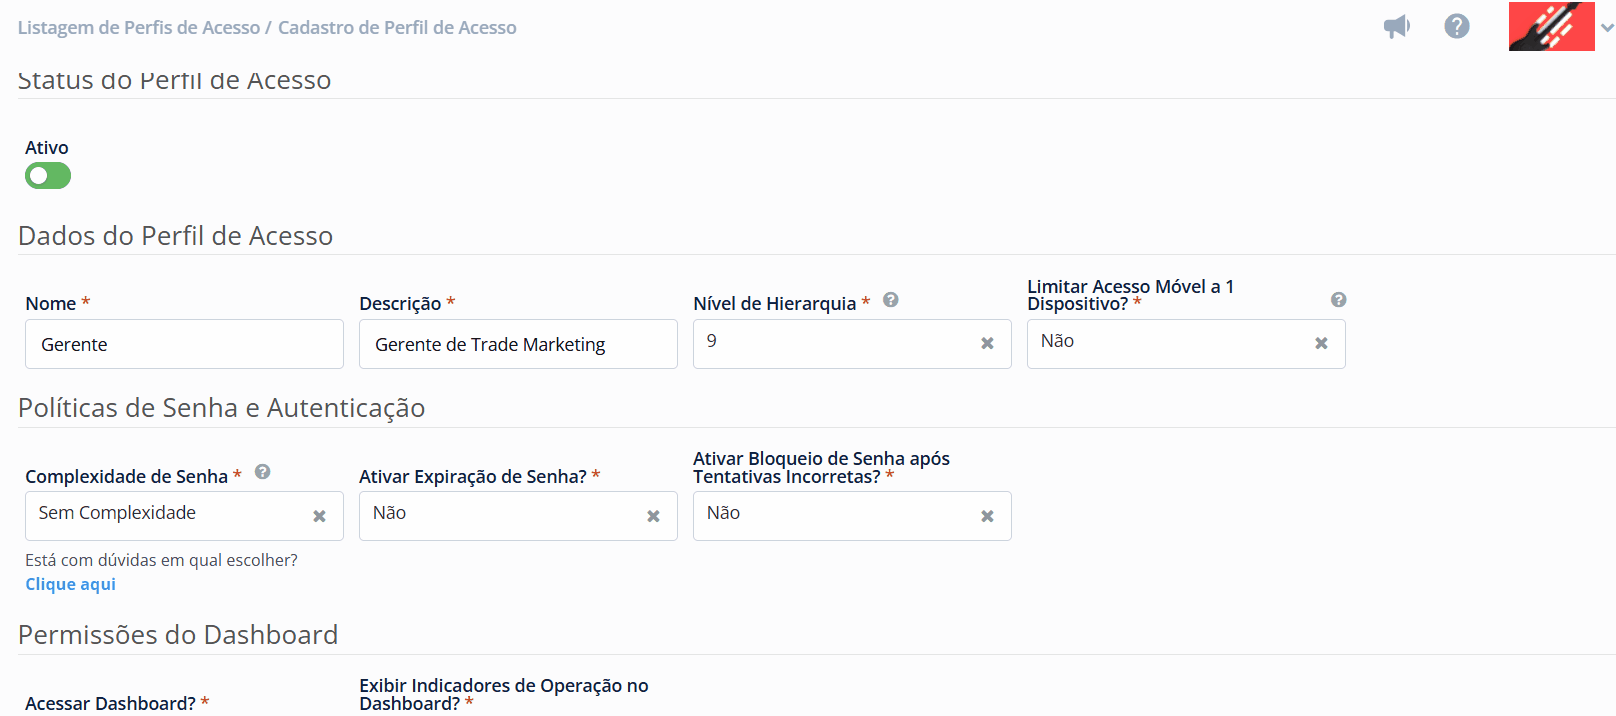Viewport: 1616px width, 716px height.
Task: Clear the Nível de Hierarquia value
Action: (x=987, y=344)
